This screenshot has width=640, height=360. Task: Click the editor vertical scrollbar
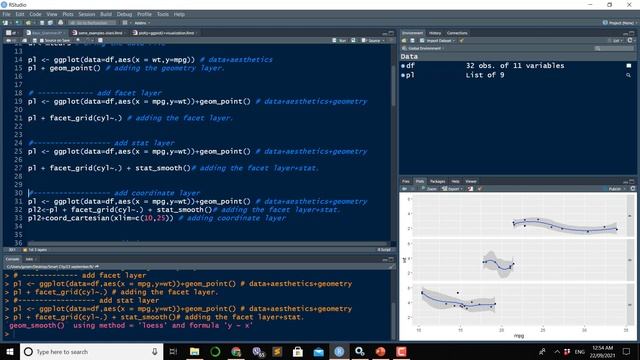click(x=393, y=86)
